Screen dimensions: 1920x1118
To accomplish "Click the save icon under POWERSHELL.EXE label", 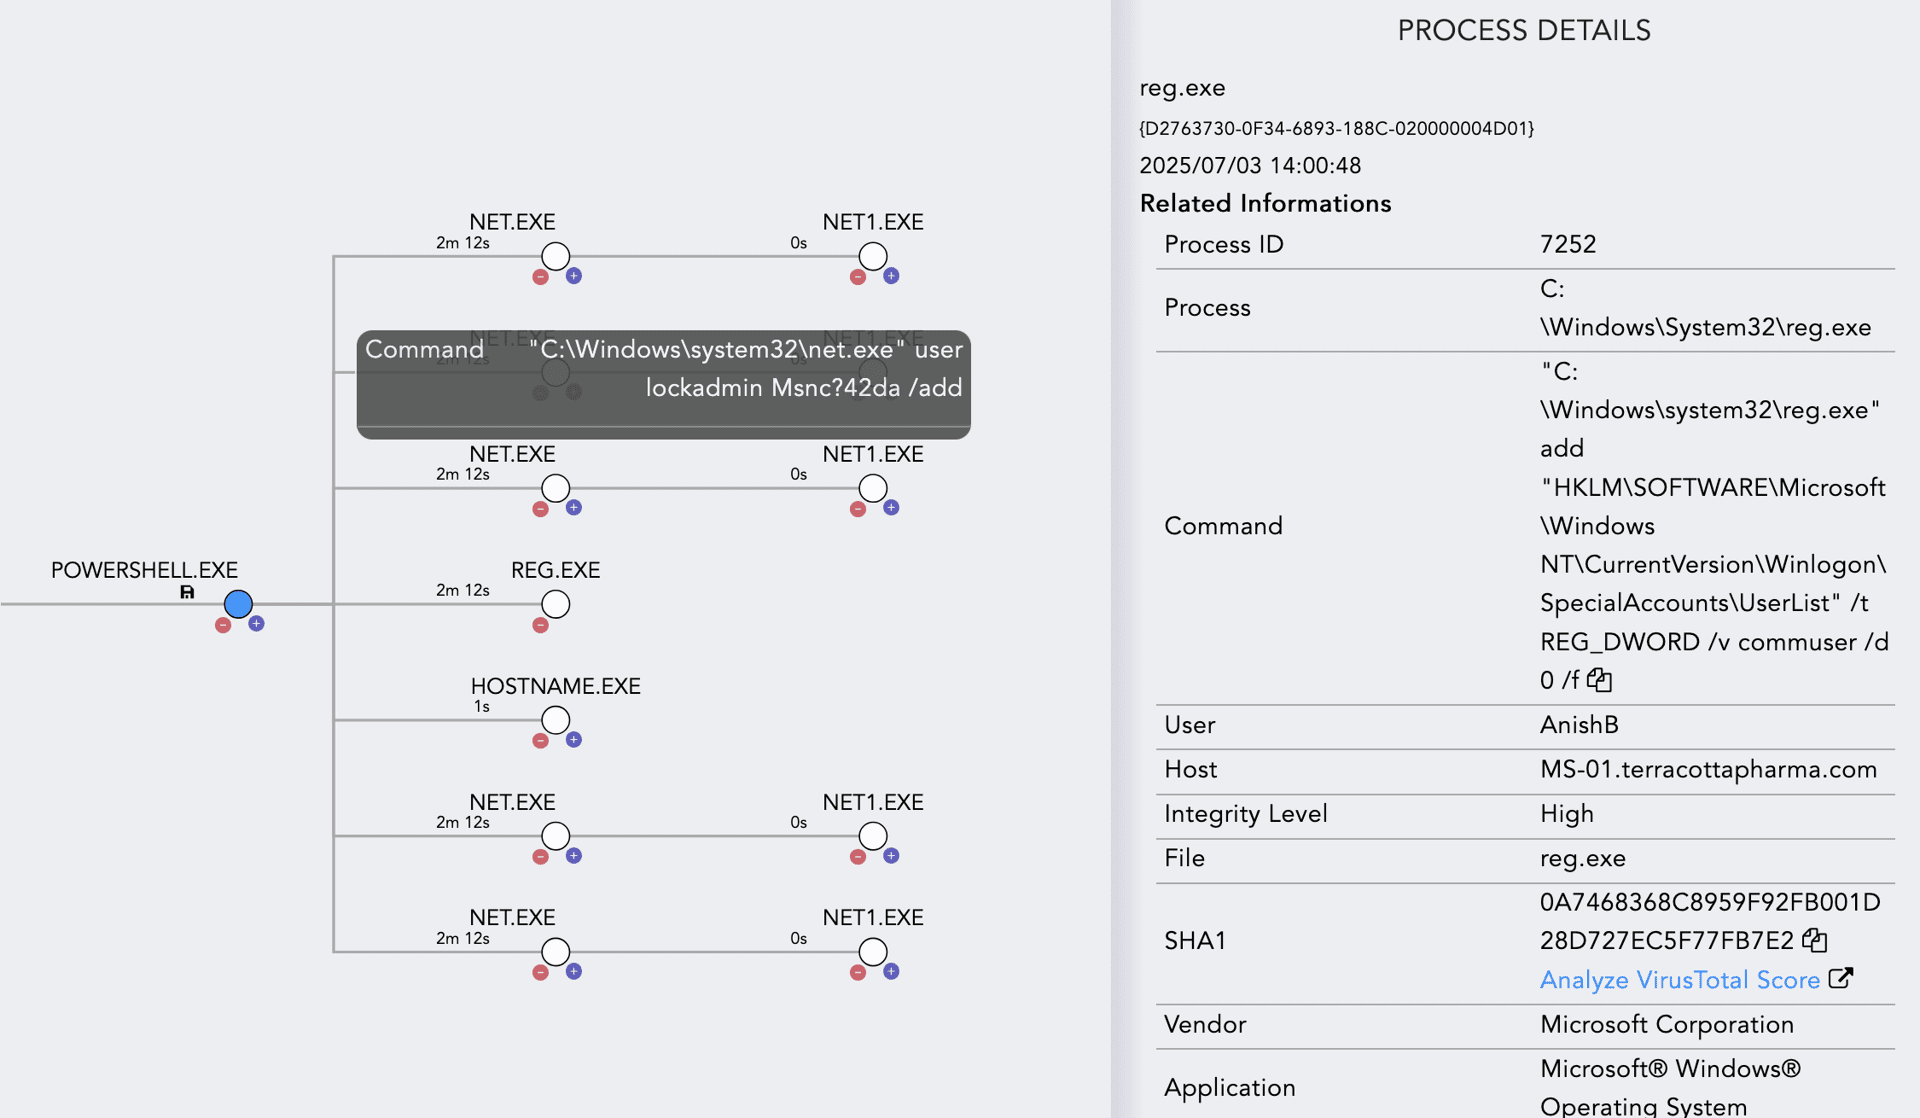I will click(187, 593).
